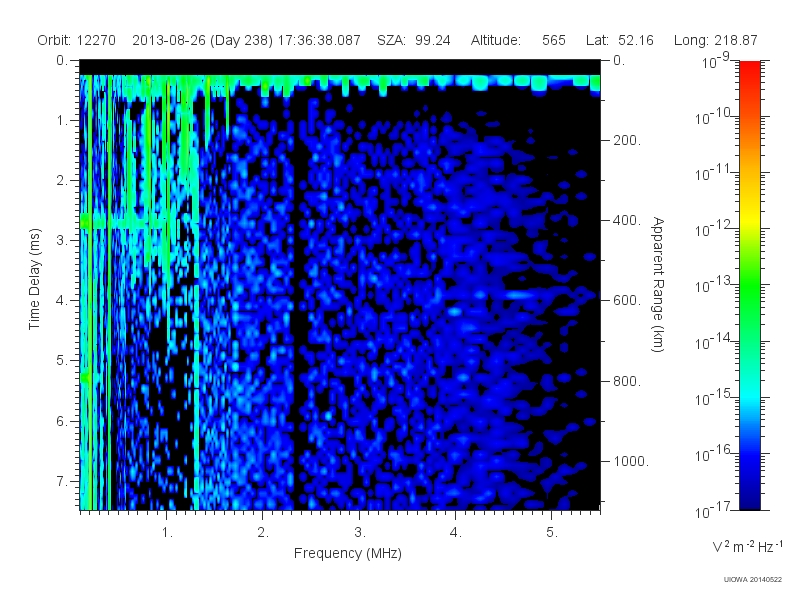Click the yellow band of the color scale

click(x=749, y=218)
